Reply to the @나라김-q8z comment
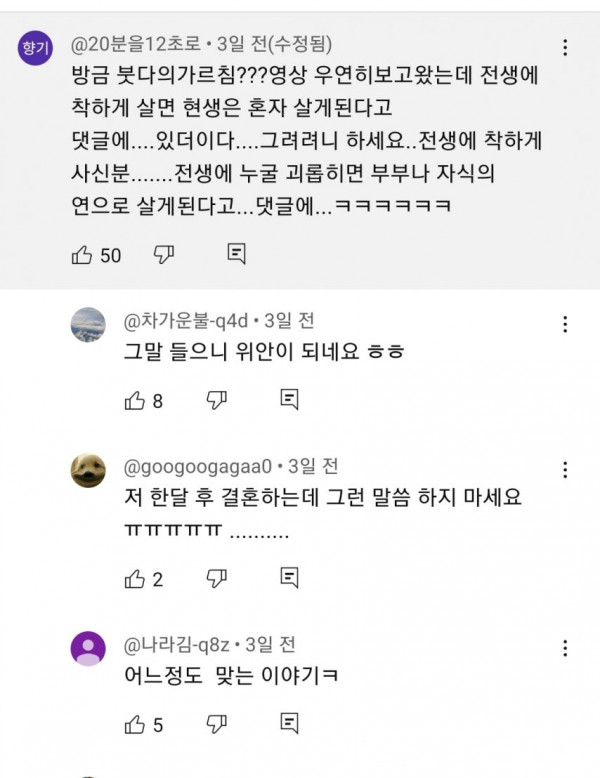 289,723
